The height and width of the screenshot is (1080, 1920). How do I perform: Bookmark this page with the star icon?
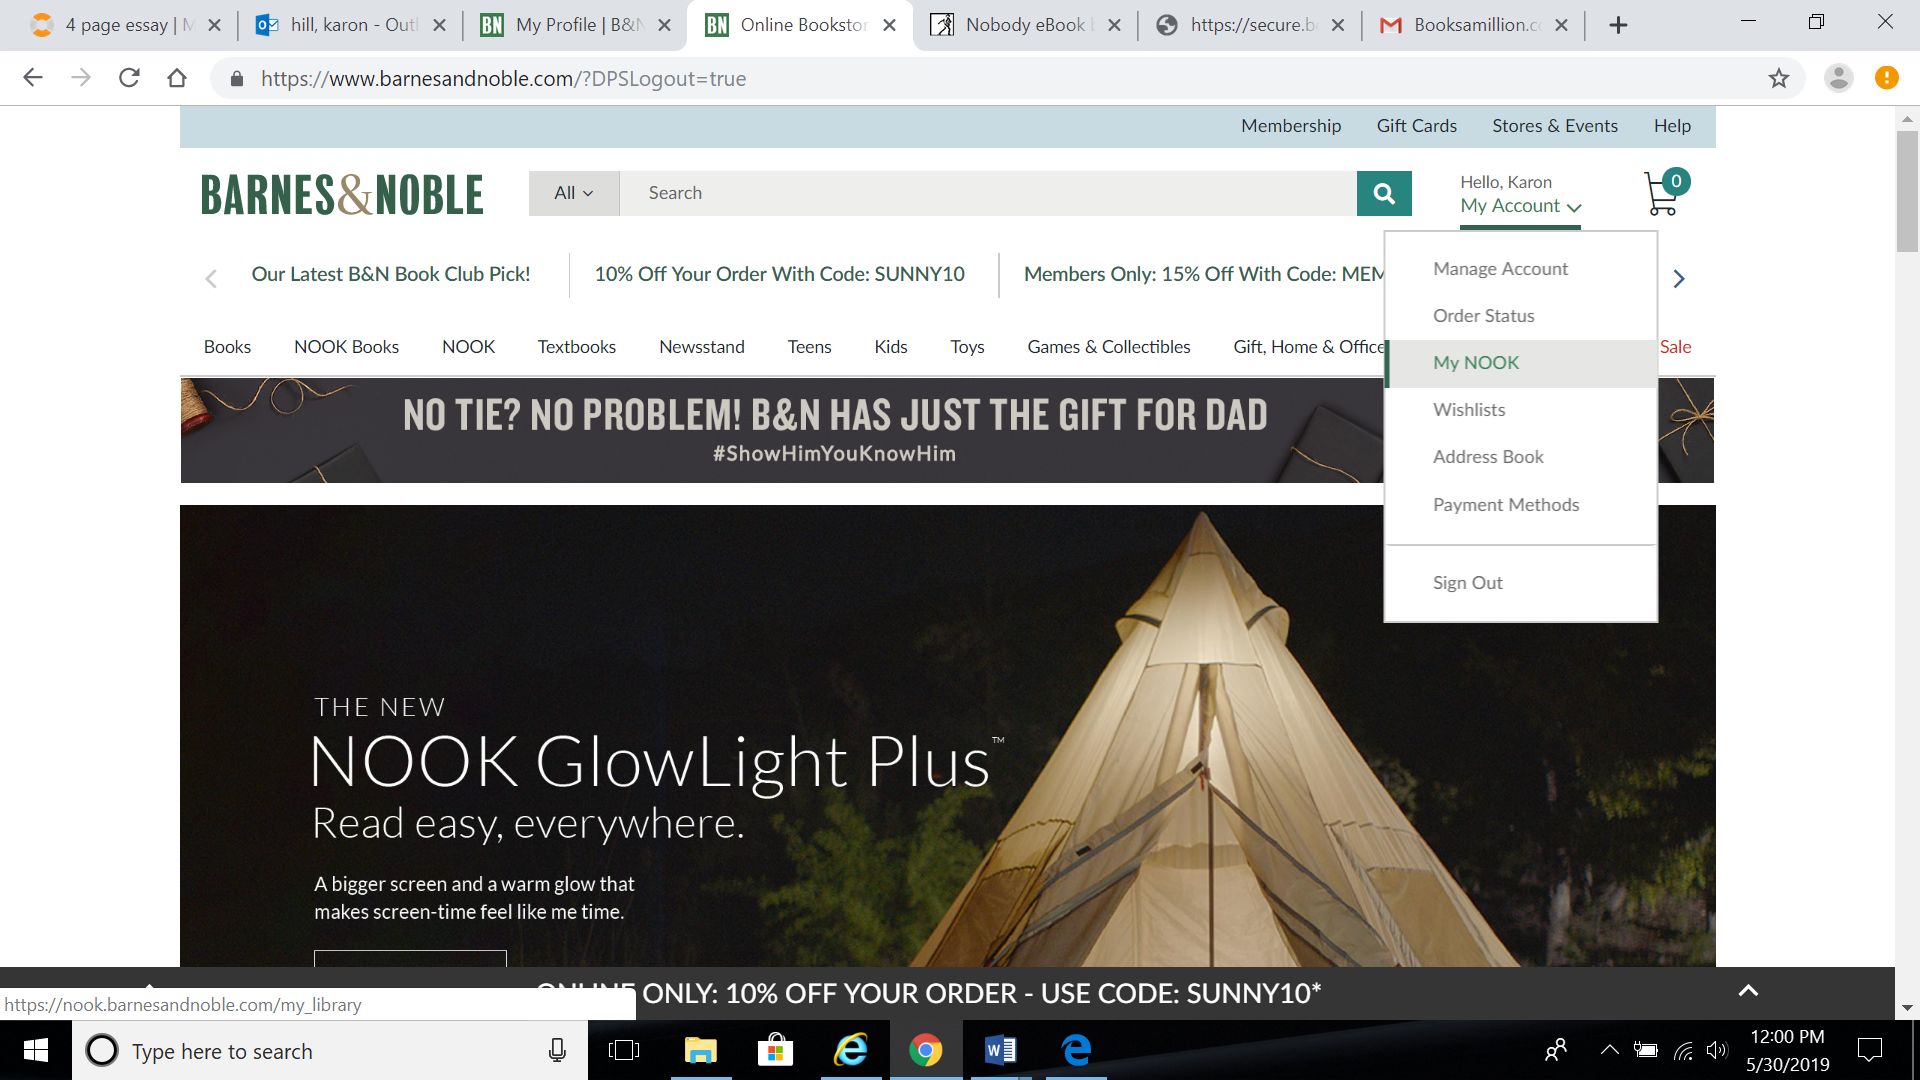[1779, 78]
